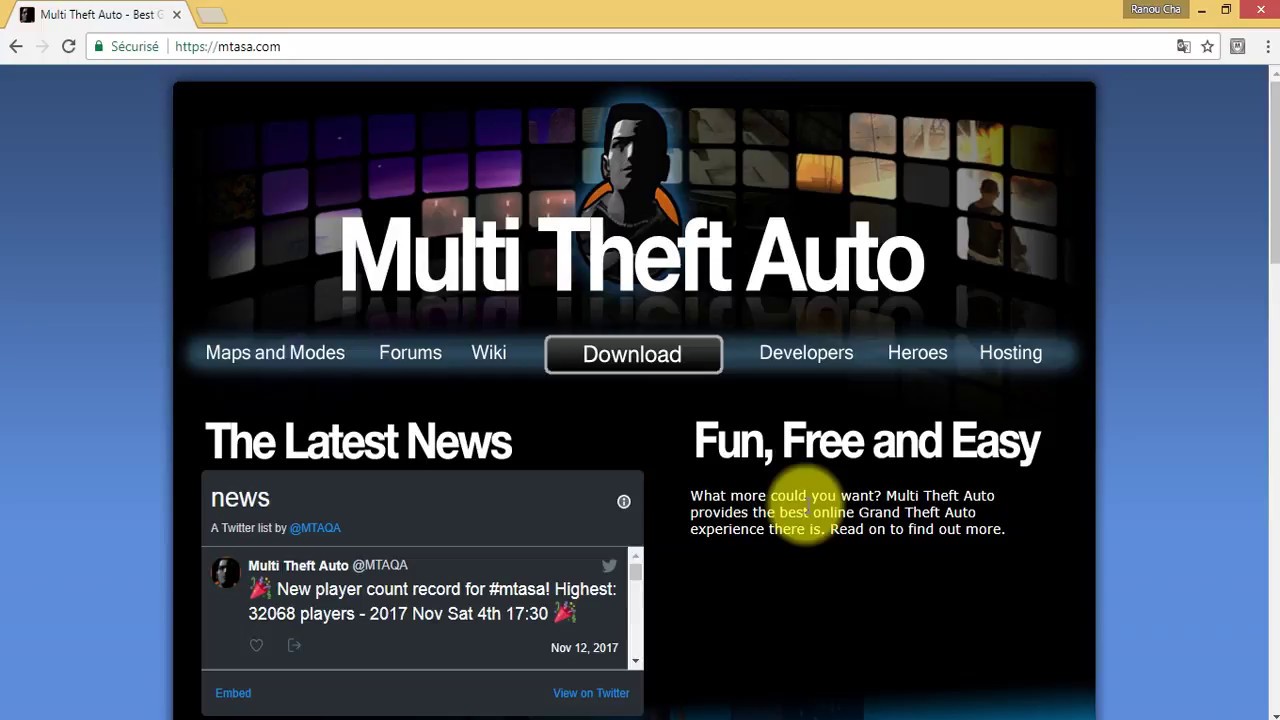This screenshot has width=1280, height=720.
Task: Click the Embed link
Action: click(233, 693)
